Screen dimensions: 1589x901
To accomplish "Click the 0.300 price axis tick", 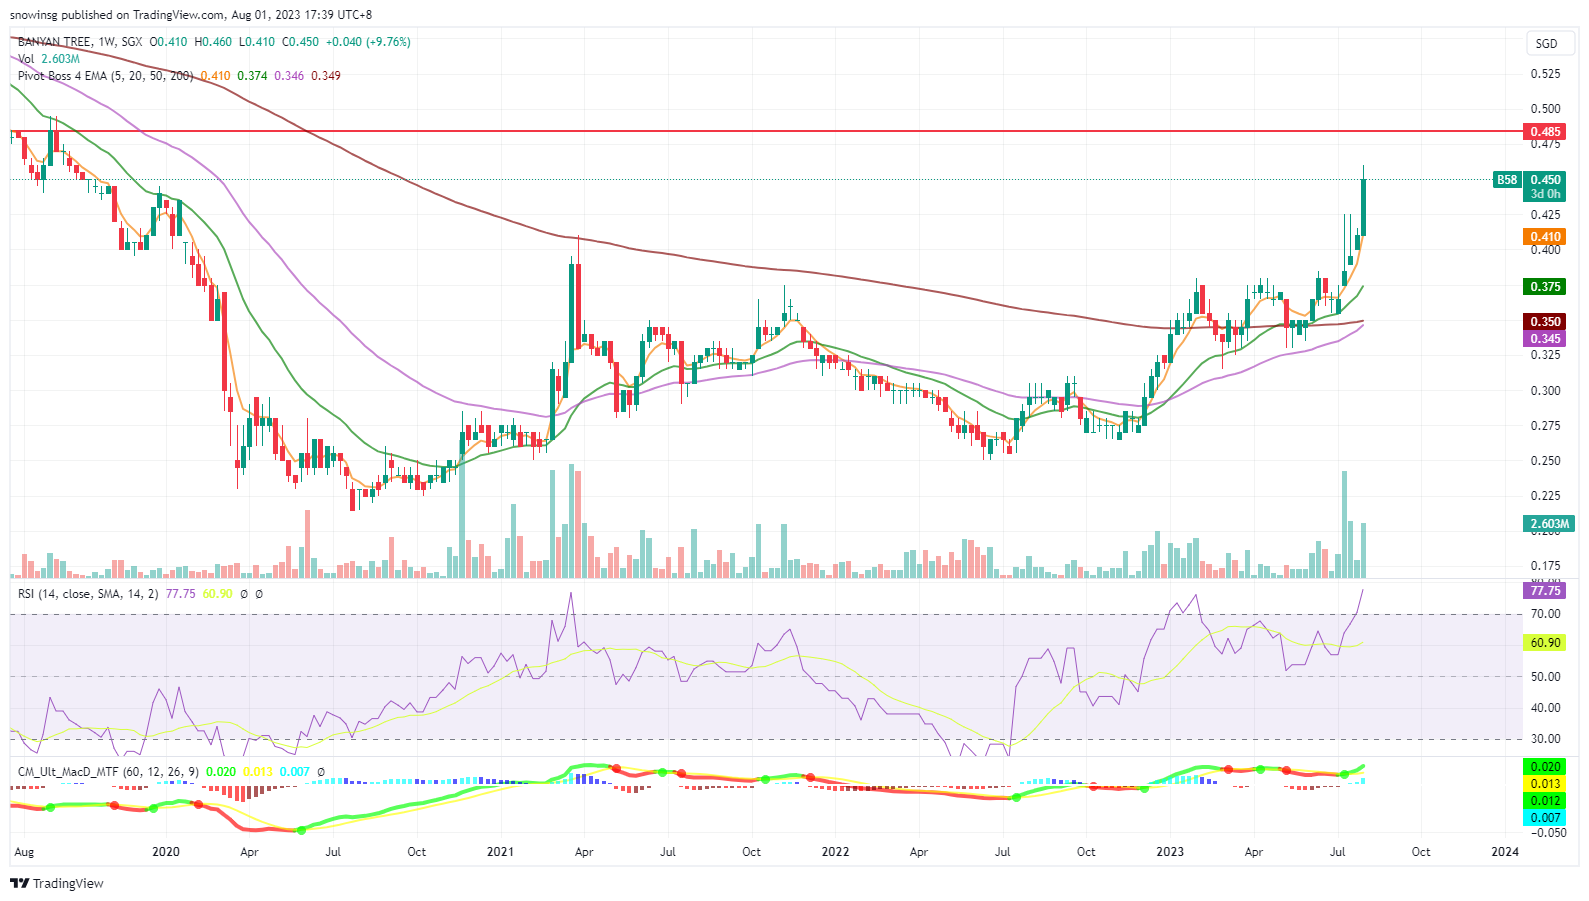I will point(1545,391).
